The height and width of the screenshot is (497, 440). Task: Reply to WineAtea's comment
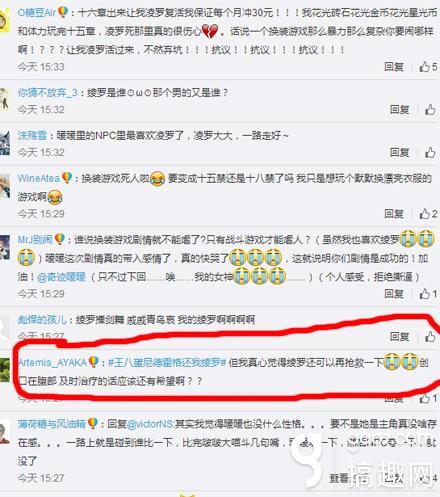click(x=394, y=214)
